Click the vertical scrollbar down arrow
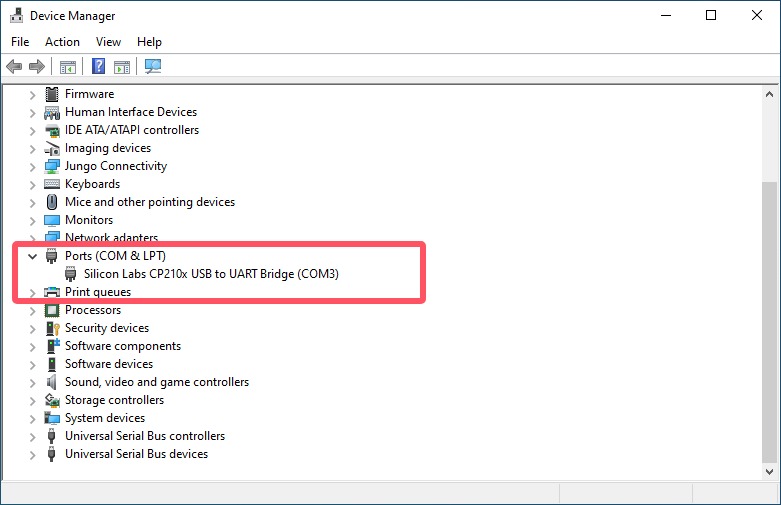This screenshot has width=781, height=505. point(768,471)
